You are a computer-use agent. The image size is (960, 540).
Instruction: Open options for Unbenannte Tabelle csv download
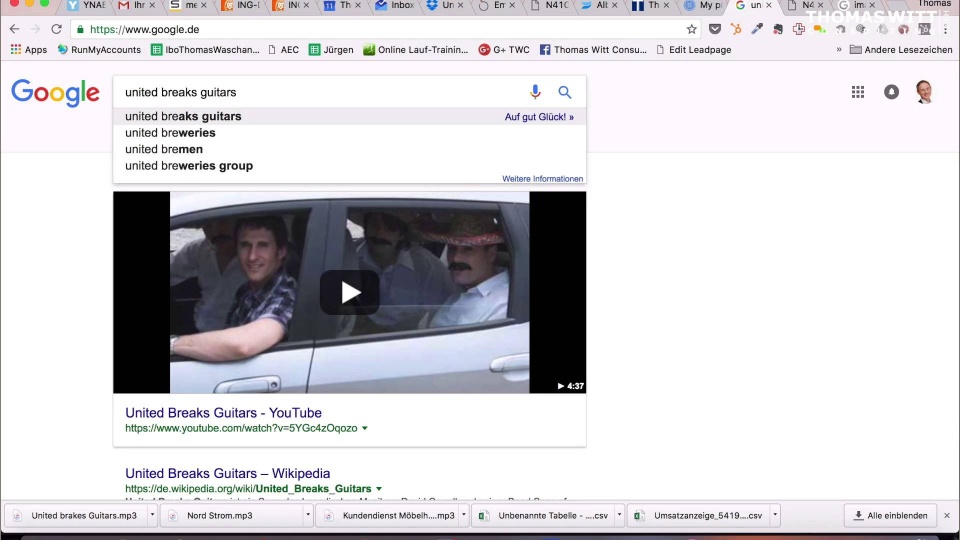[619, 515]
